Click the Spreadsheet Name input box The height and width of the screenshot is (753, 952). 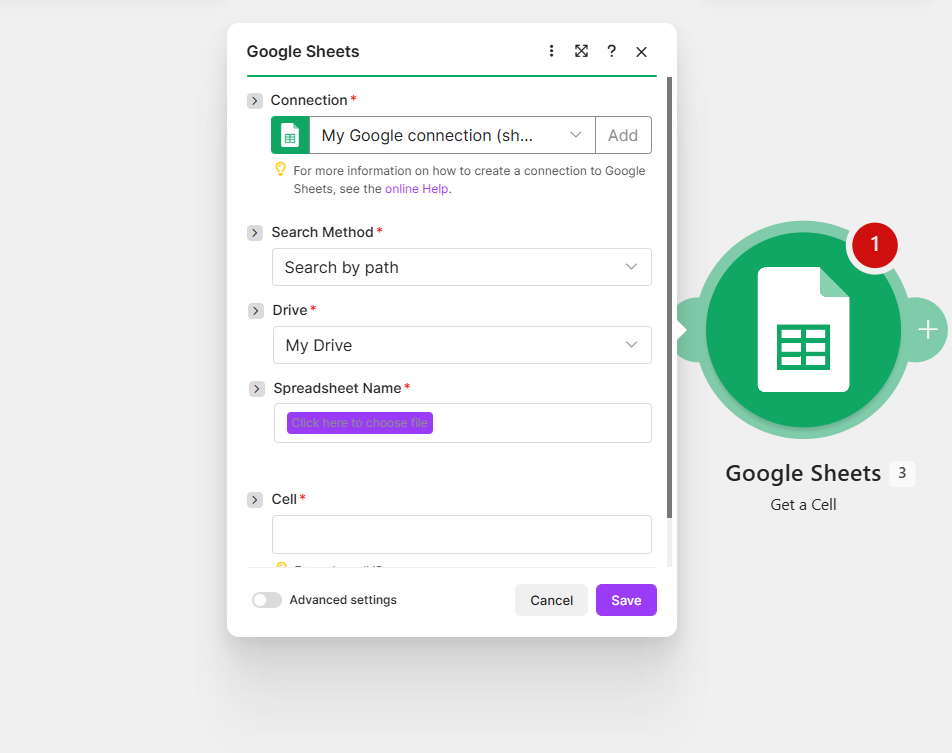click(x=463, y=423)
